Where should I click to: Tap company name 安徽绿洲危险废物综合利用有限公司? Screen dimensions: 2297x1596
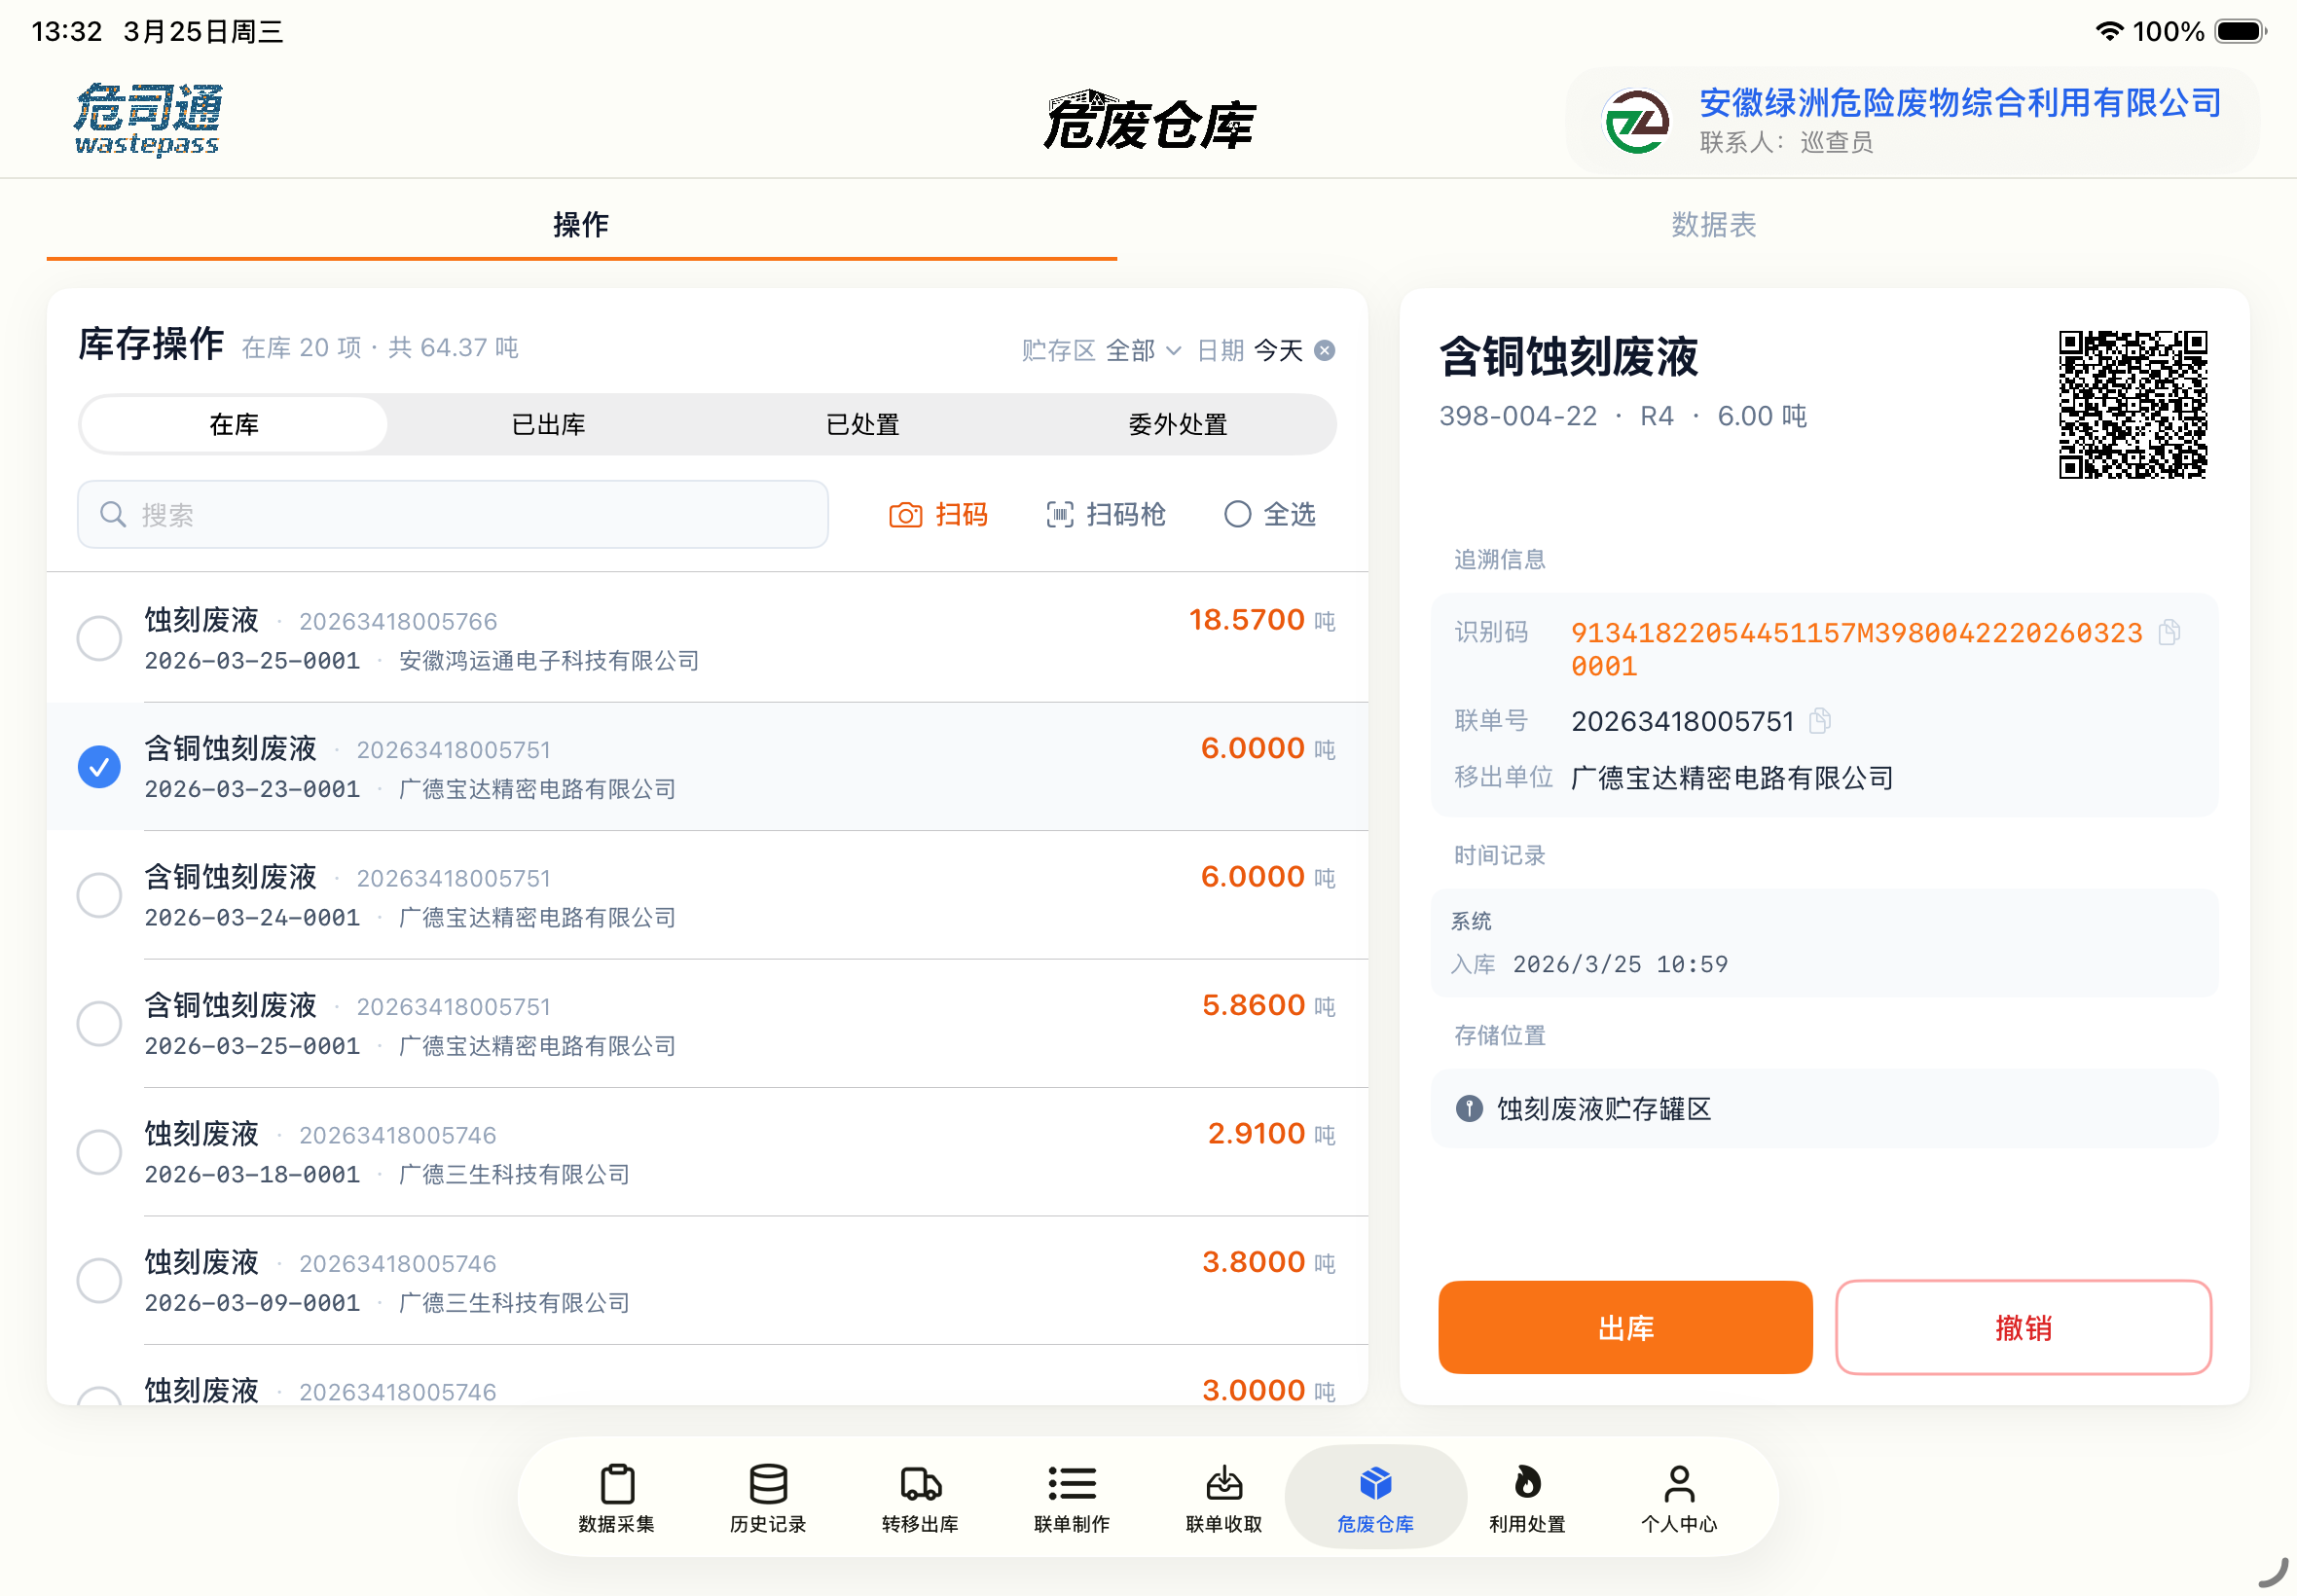click(x=1960, y=102)
